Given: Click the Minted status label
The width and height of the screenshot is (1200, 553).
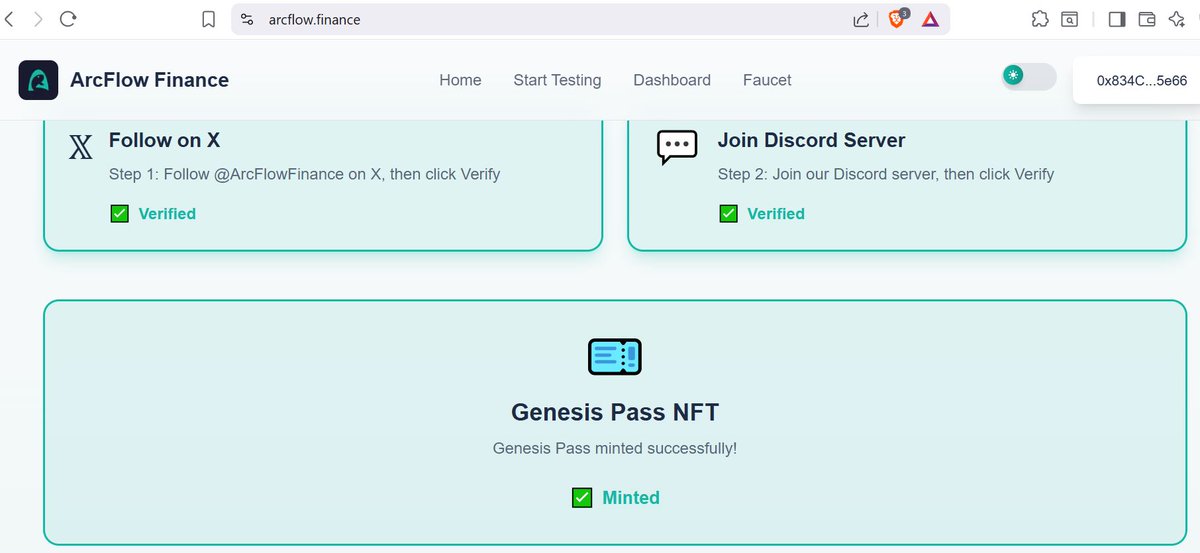Looking at the screenshot, I should 631,497.
